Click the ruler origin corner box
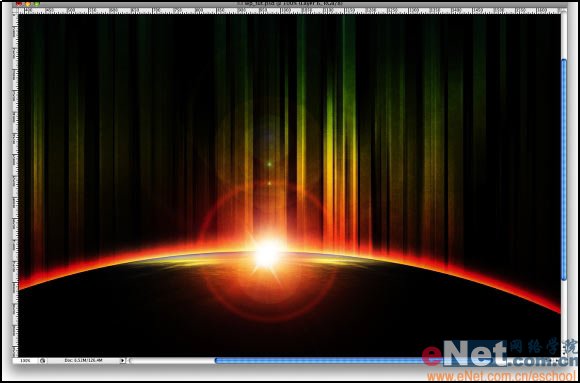Viewport: 580px width, 383px height. [15, 11]
